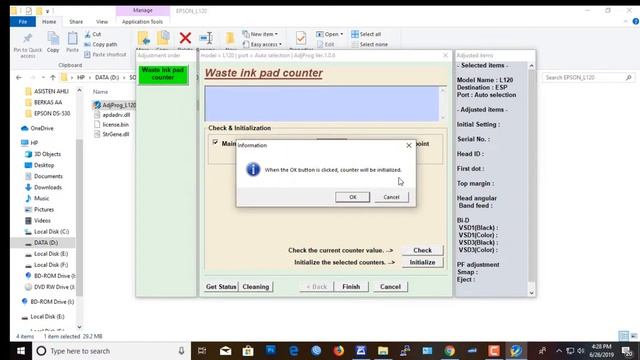Launch Firefox from the taskbar
This screenshot has width=640, height=360.
tap(338, 351)
